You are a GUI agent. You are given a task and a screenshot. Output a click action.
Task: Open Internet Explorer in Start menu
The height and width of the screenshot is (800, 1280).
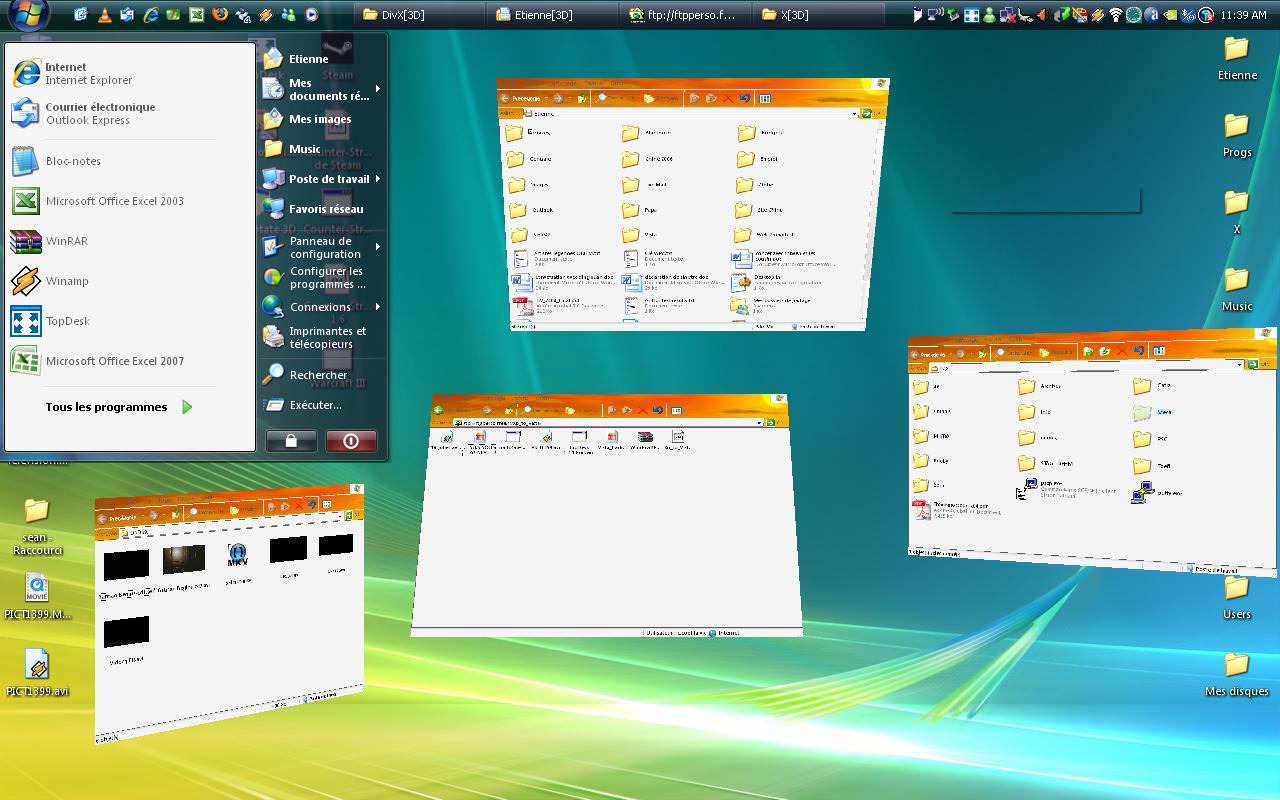click(x=130, y=73)
